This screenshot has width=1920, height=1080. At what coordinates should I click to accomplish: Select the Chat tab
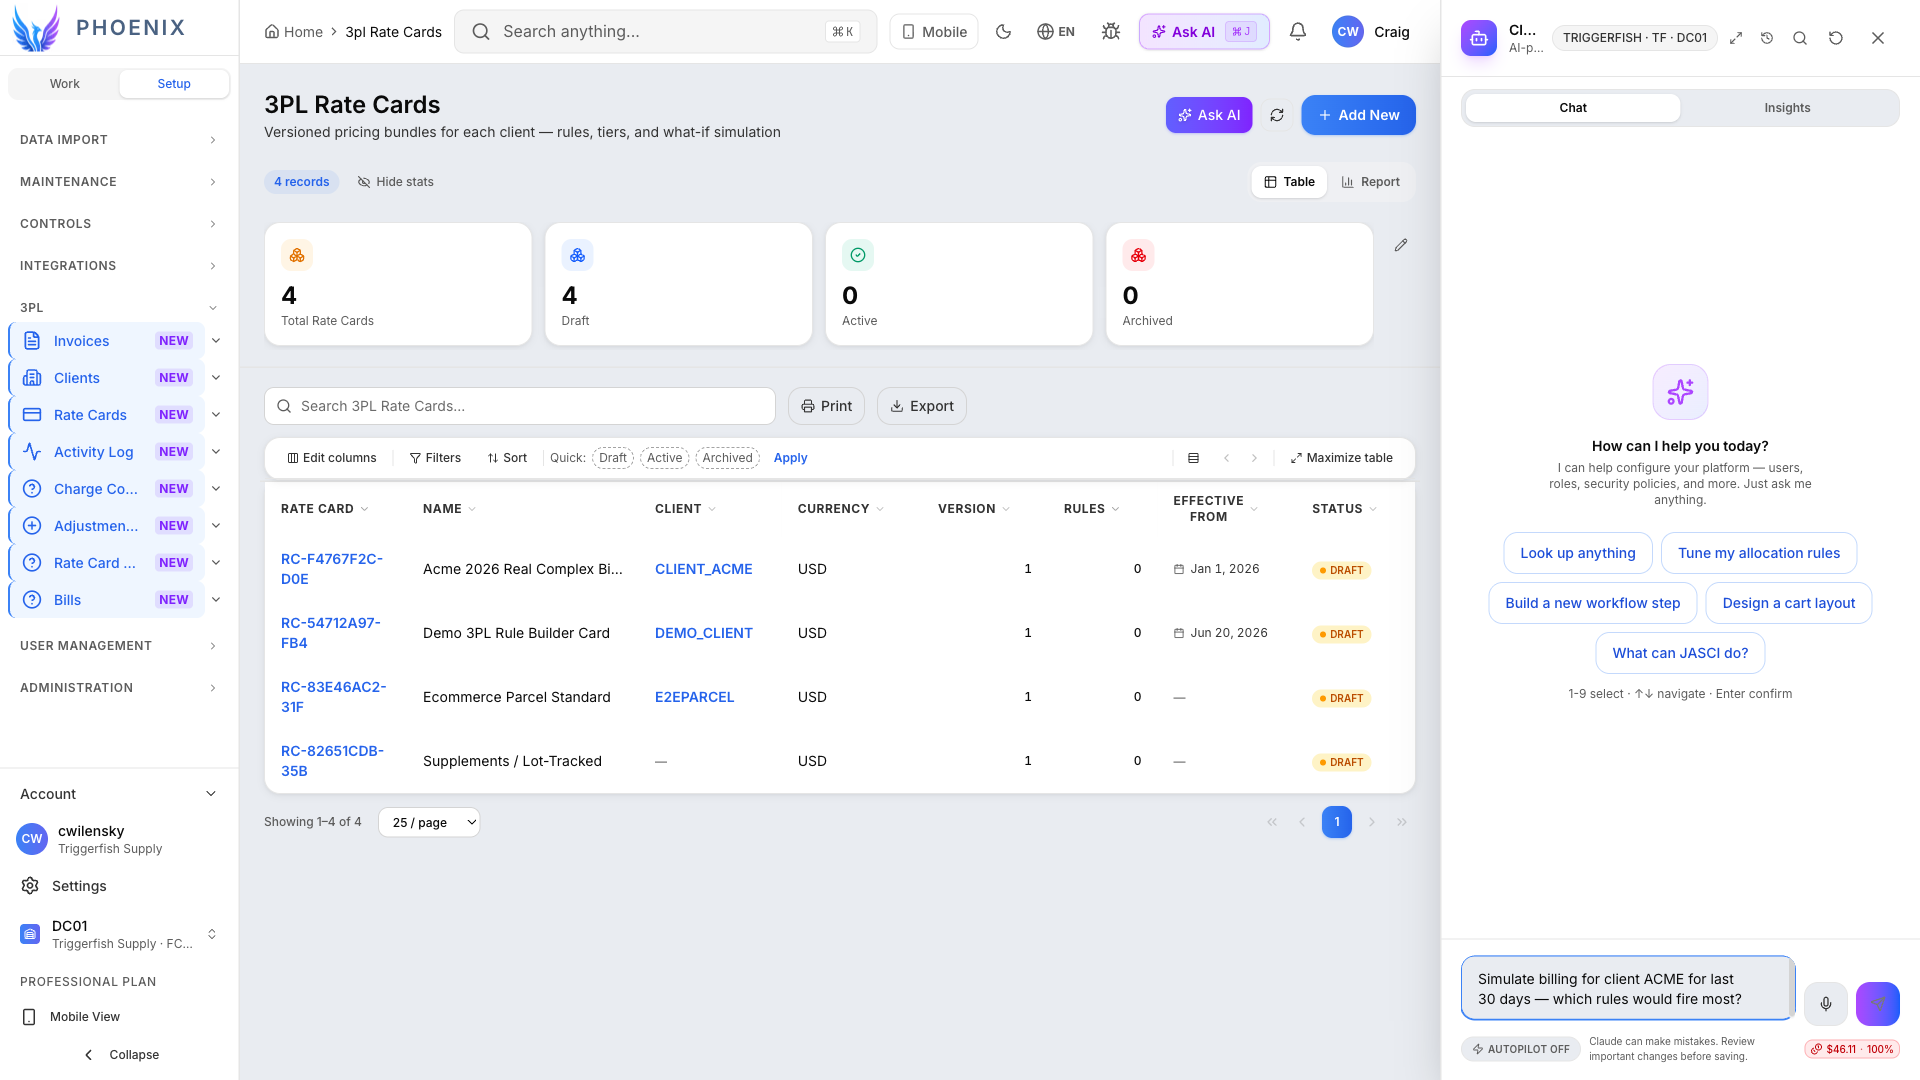(1572, 108)
